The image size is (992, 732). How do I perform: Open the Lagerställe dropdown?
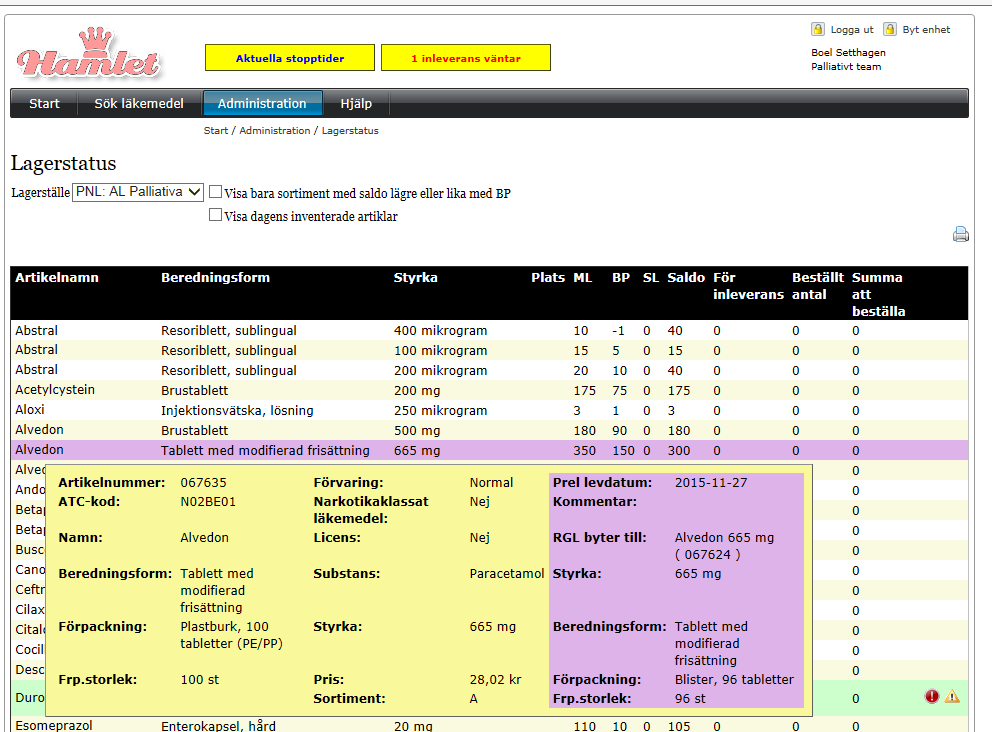coord(138,192)
